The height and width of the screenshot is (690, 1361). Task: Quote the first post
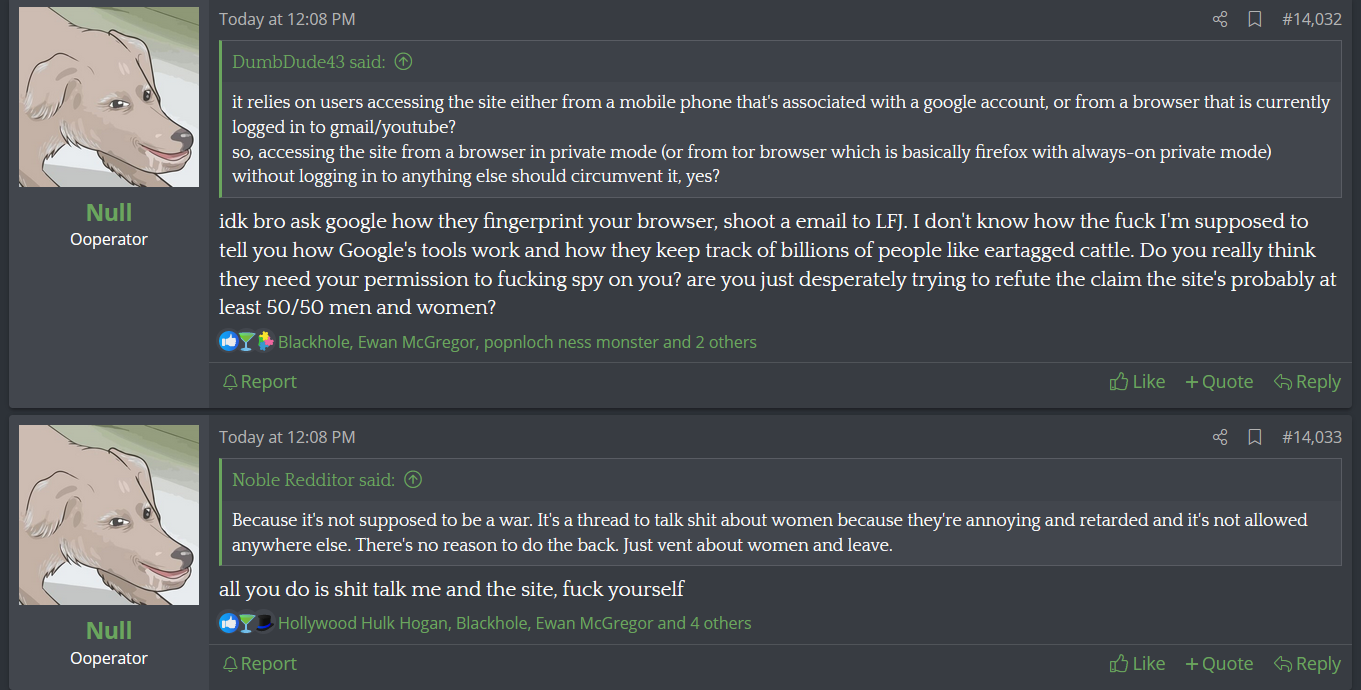[x=1219, y=381]
